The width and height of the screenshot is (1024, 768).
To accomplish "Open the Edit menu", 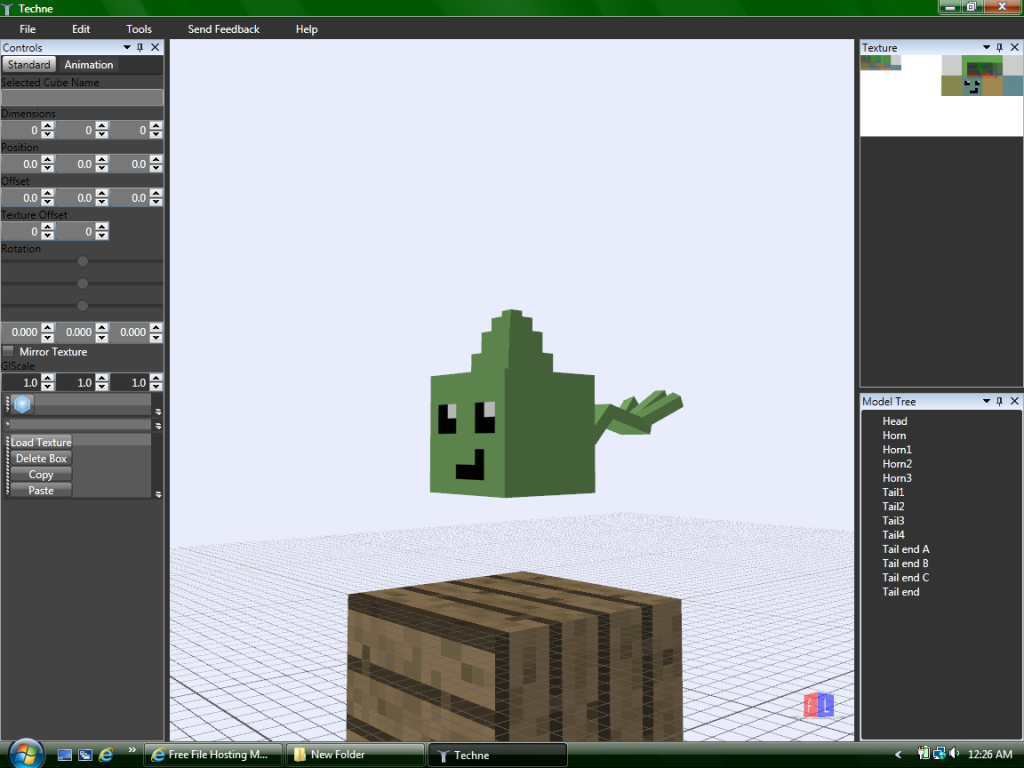I will click(81, 29).
